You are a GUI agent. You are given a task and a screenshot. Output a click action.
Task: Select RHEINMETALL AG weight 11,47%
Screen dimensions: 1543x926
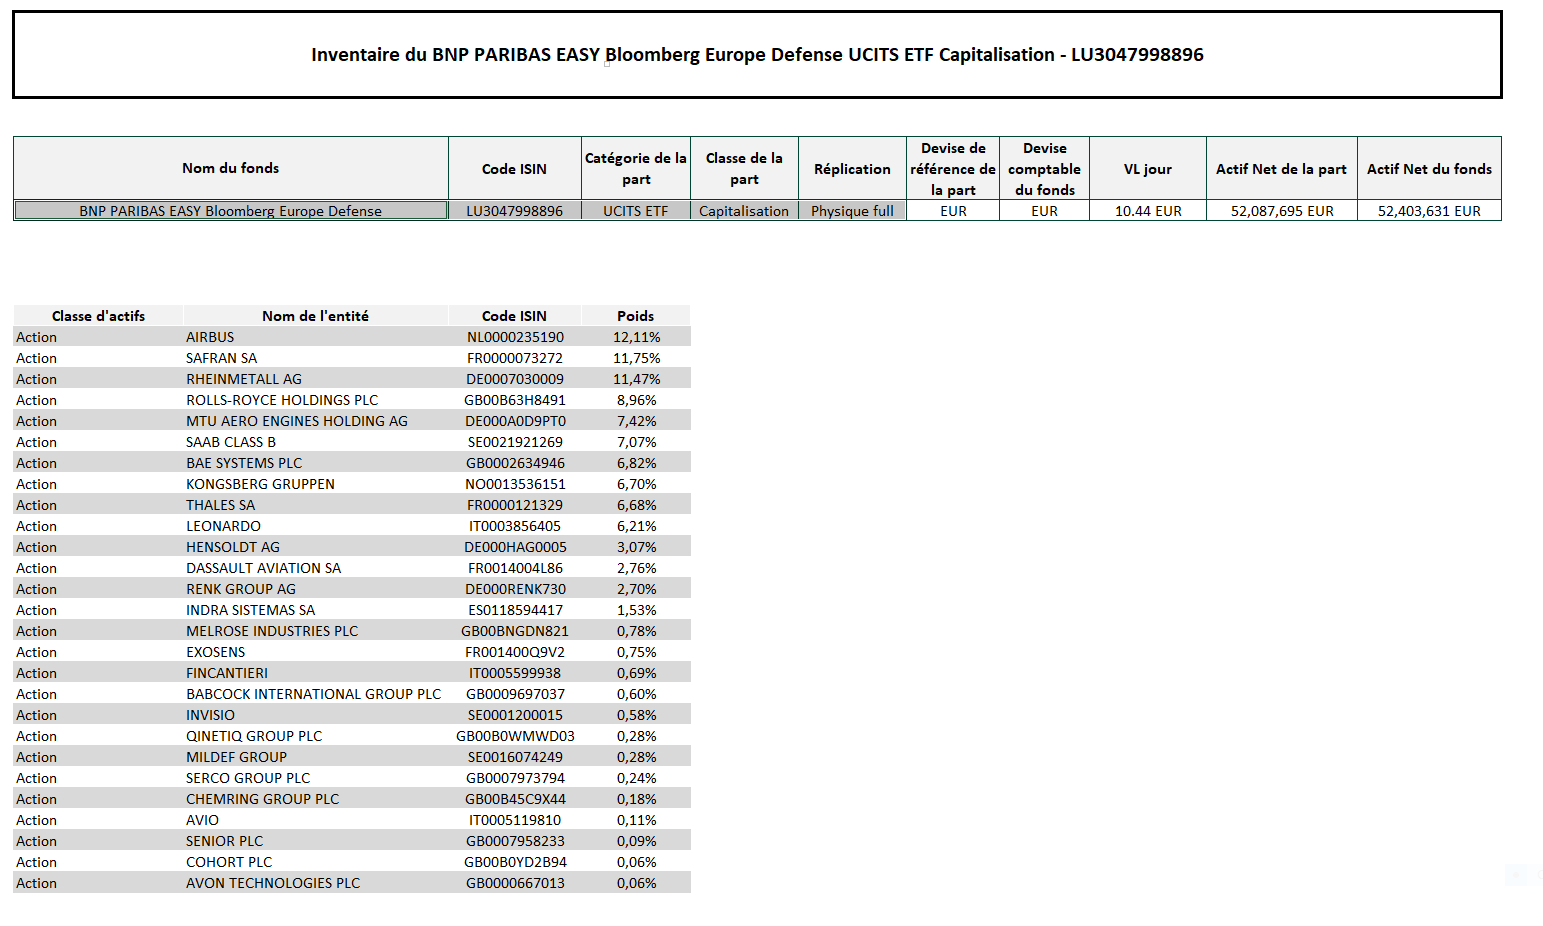point(636,379)
